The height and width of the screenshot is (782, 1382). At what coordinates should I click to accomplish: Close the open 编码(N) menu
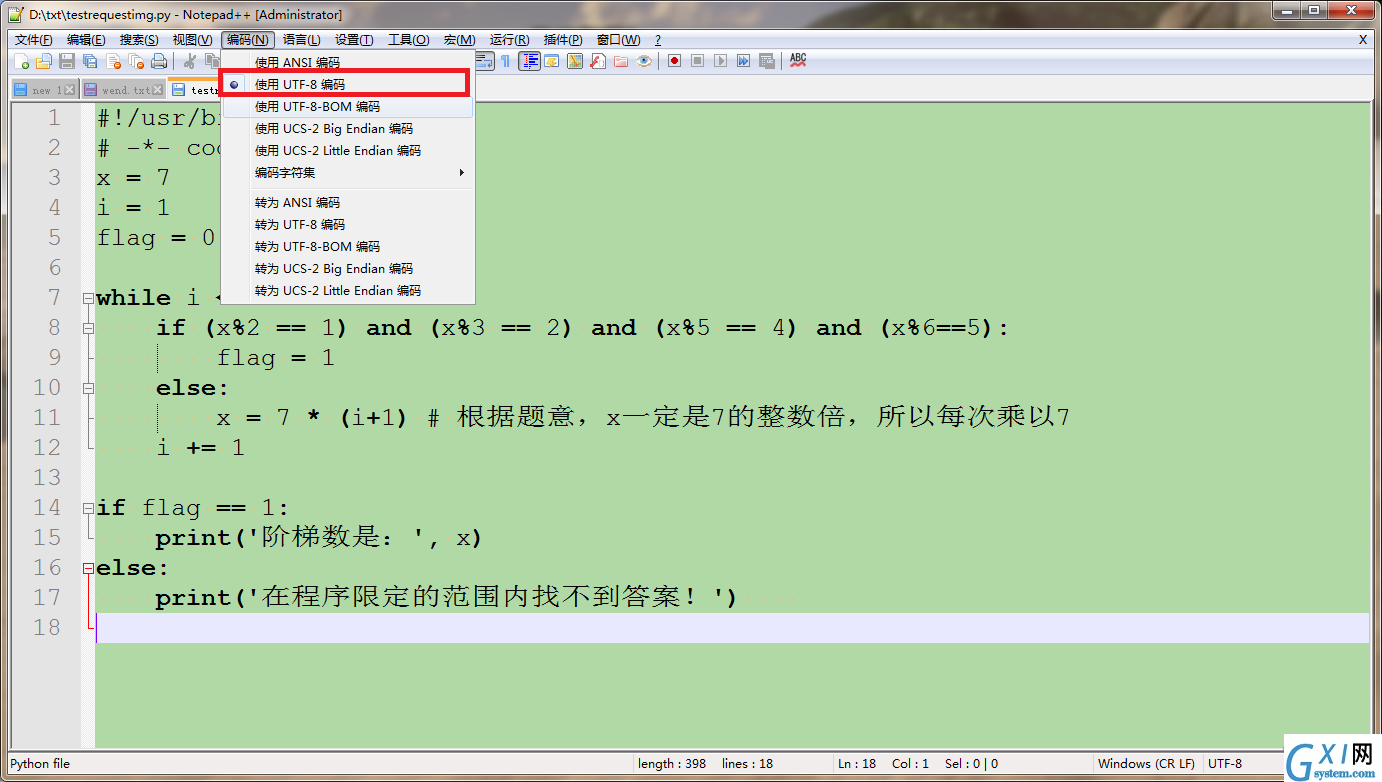pyautogui.click(x=247, y=40)
